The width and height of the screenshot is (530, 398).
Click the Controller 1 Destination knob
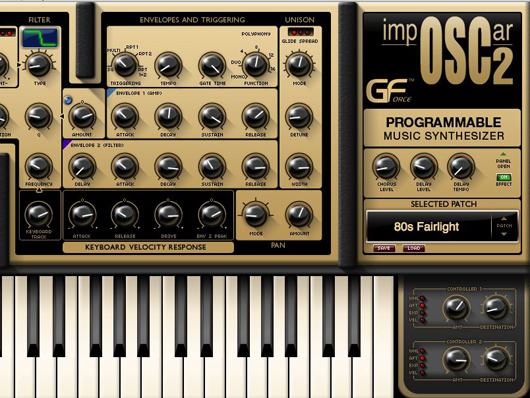(496, 308)
